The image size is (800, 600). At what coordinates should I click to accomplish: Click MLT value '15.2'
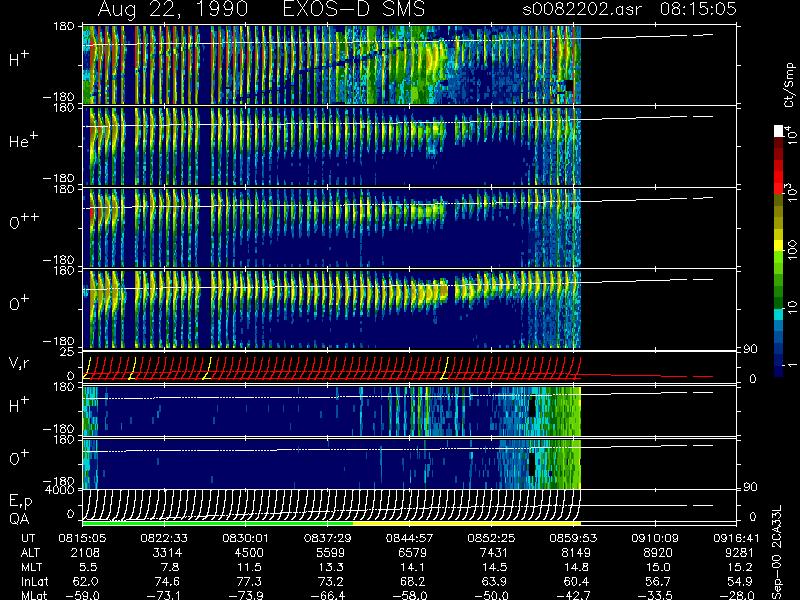(x=741, y=567)
